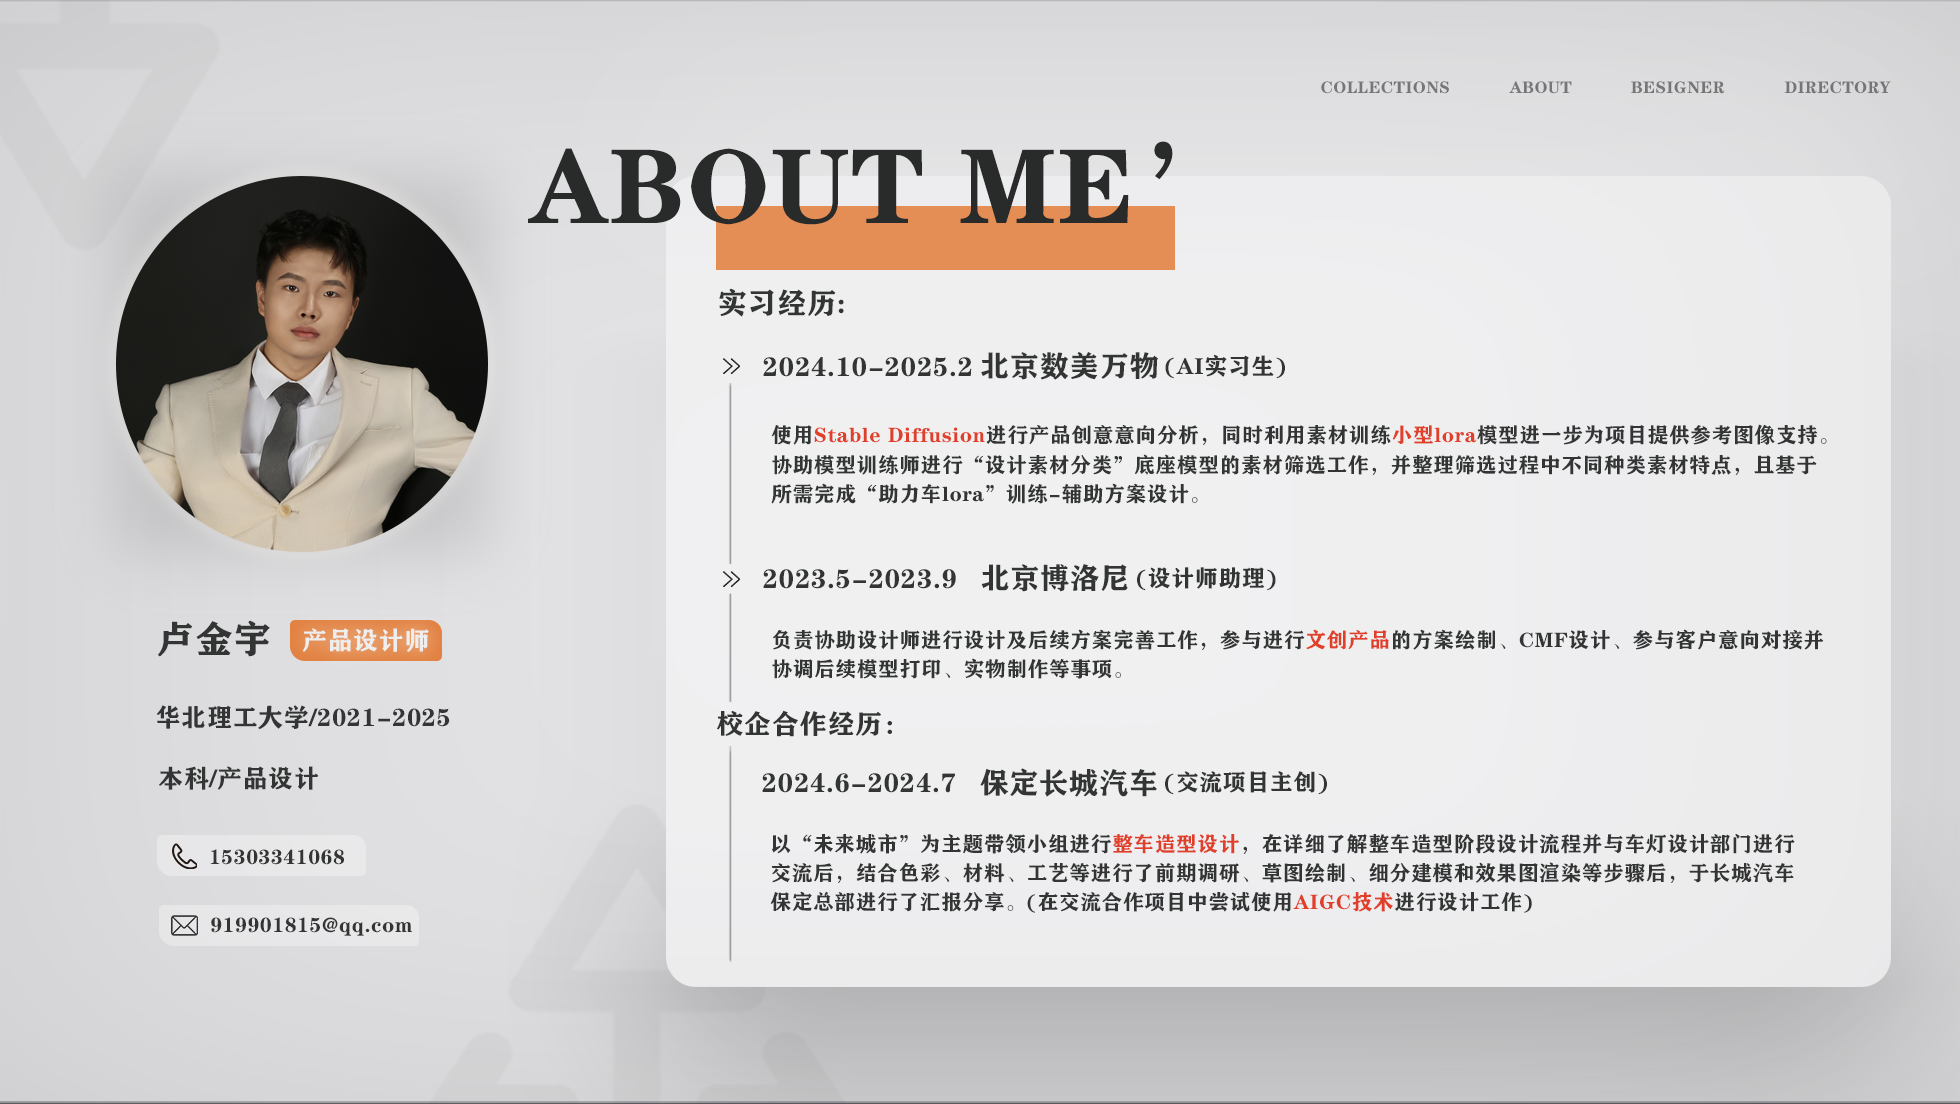Screen dimensions: 1960x1104
Task: Toggle visibility of the Stable Diffusion highlighted text
Action: (x=899, y=435)
